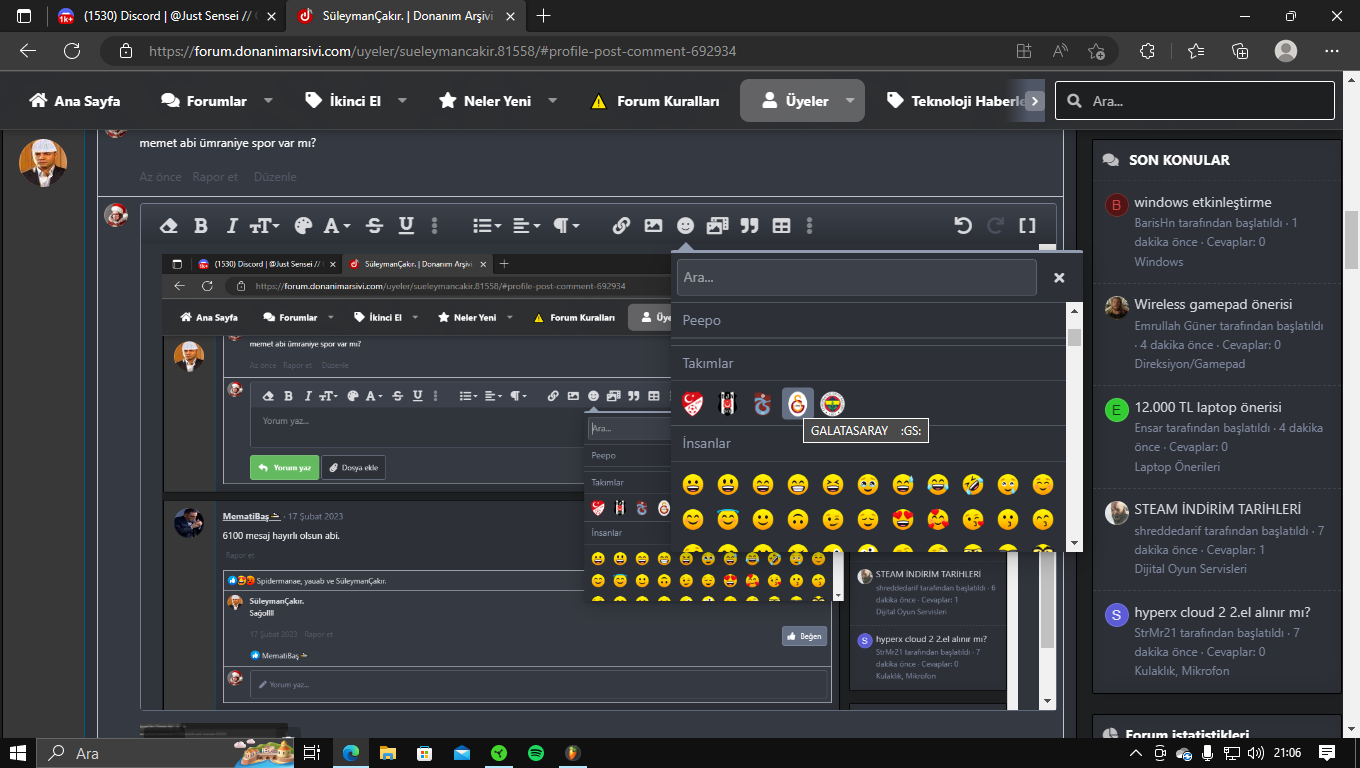The width and height of the screenshot is (1360, 768).
Task: Open File Explorer from the taskbar
Action: pyautogui.click(x=387, y=753)
